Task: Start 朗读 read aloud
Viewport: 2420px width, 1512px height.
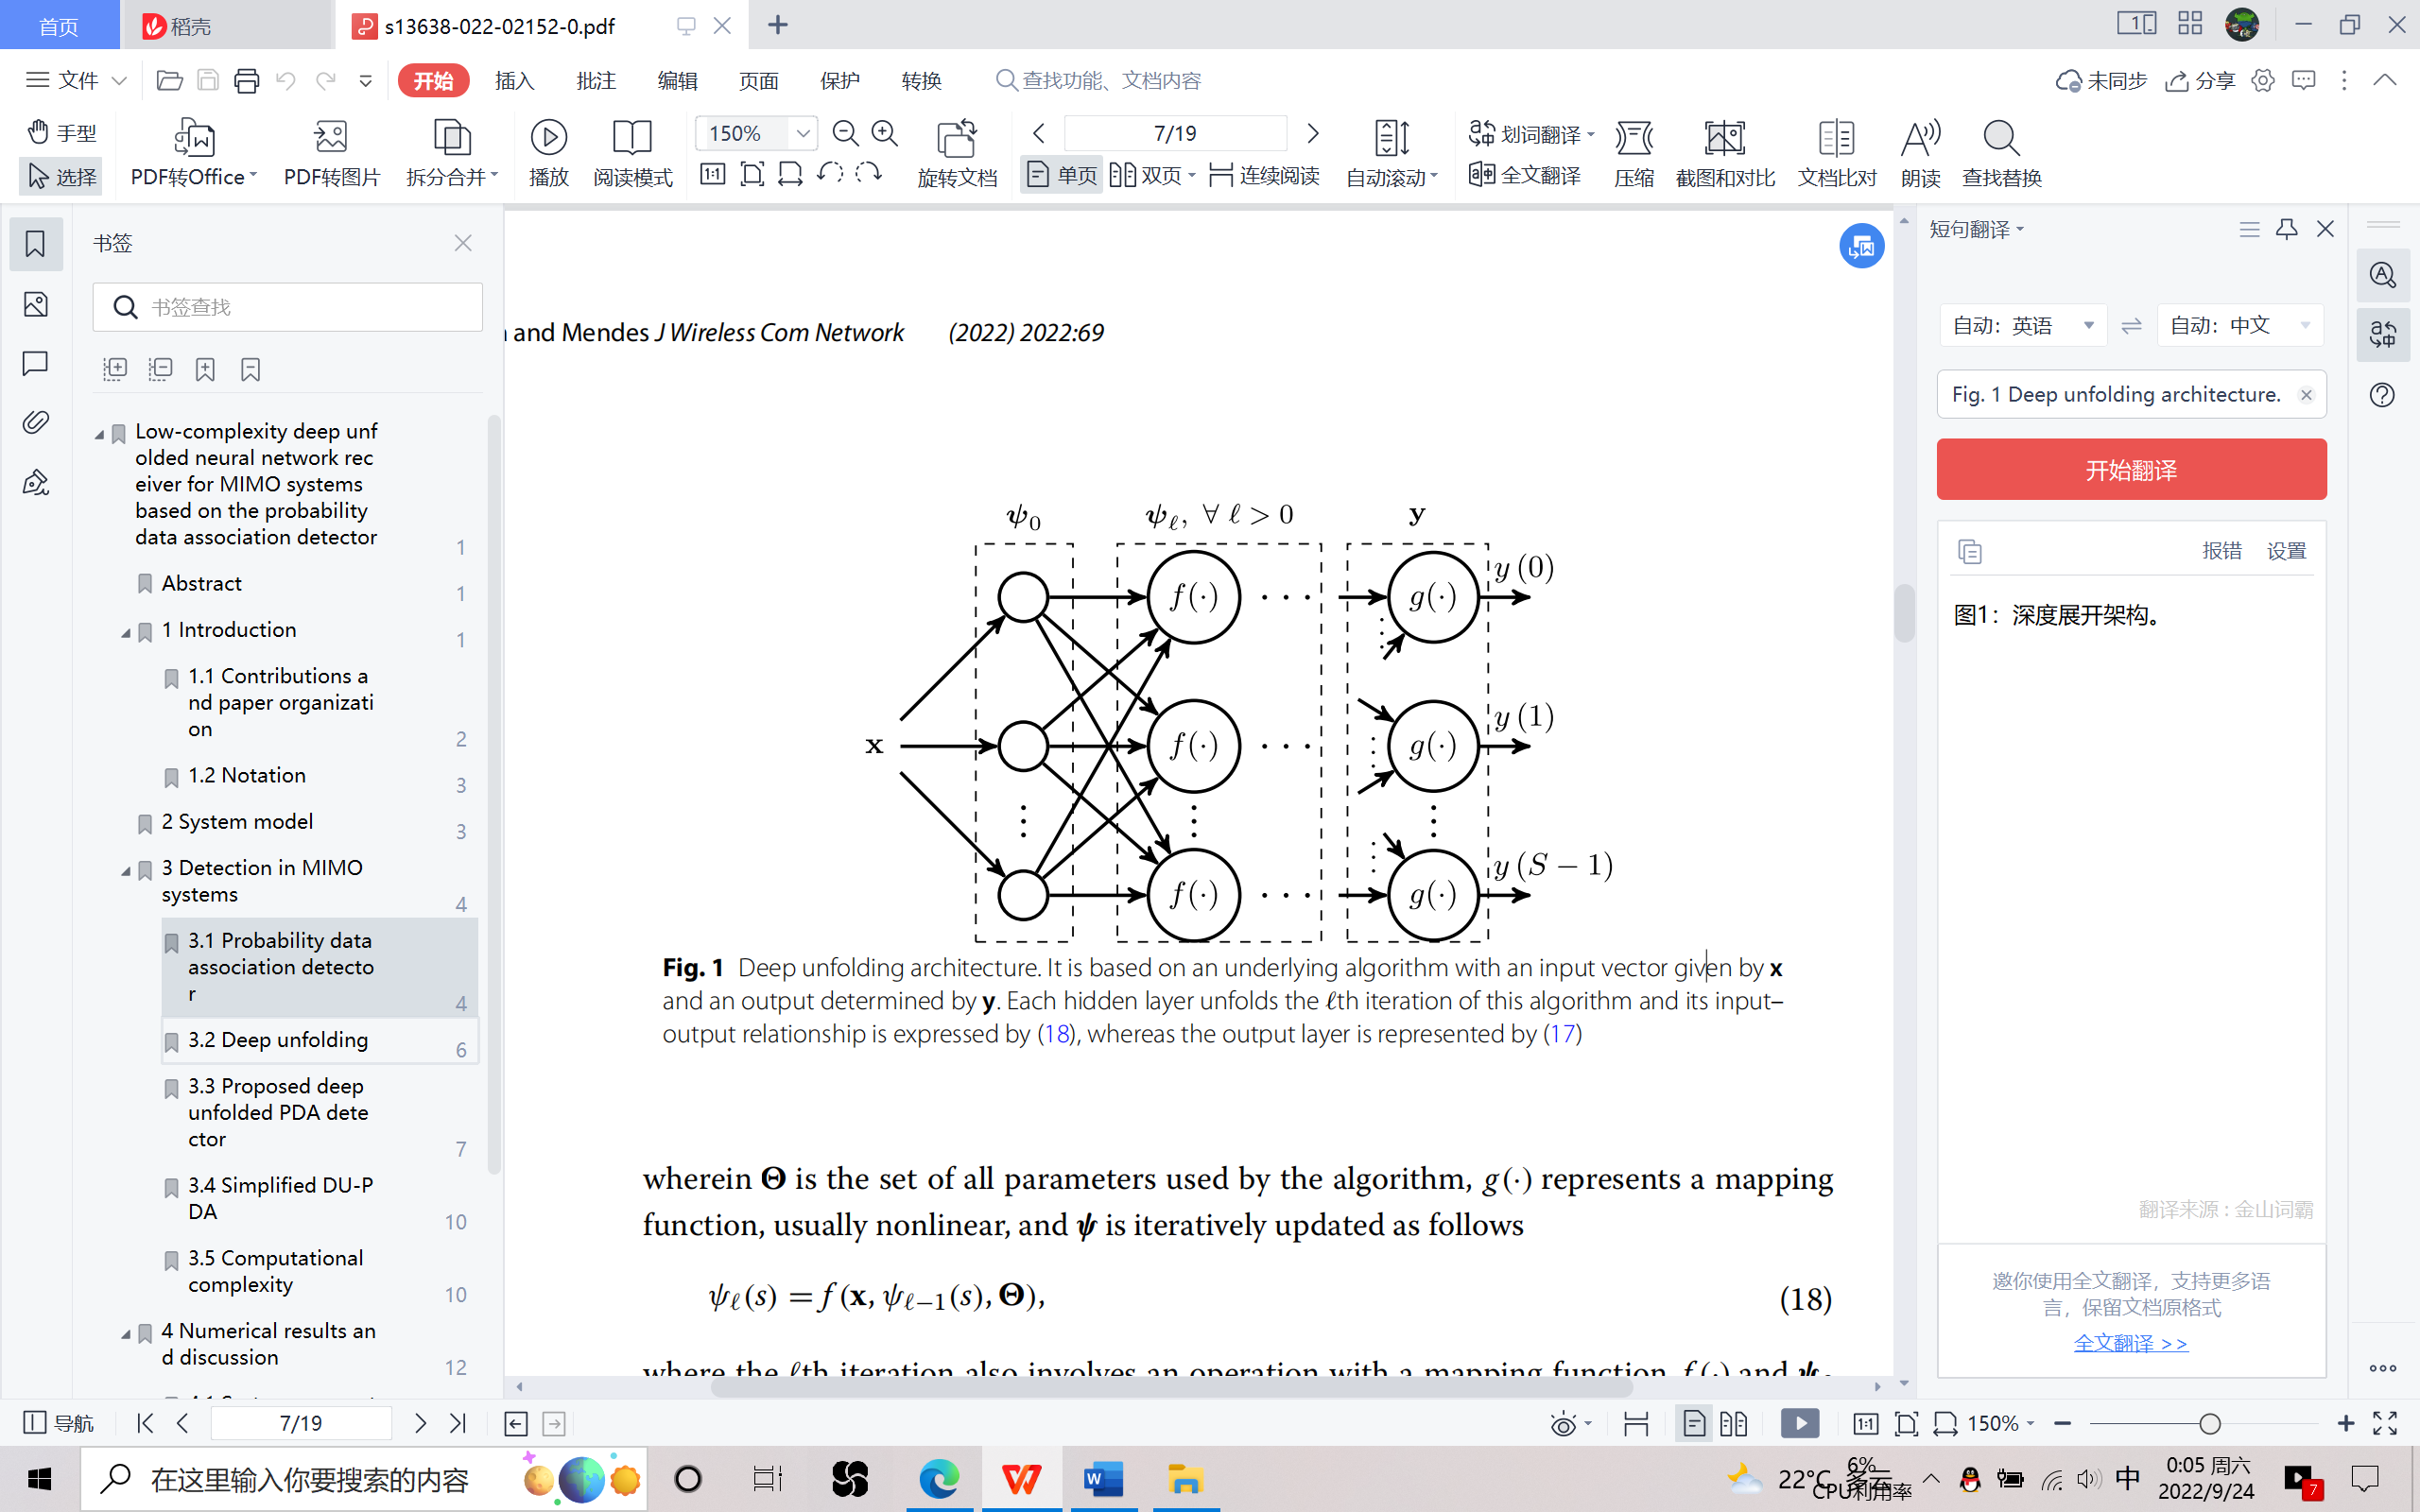Action: point(1920,153)
